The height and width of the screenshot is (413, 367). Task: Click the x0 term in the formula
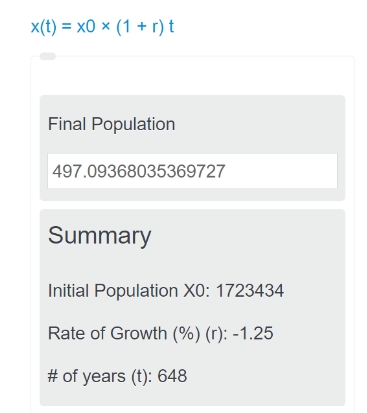[86, 27]
